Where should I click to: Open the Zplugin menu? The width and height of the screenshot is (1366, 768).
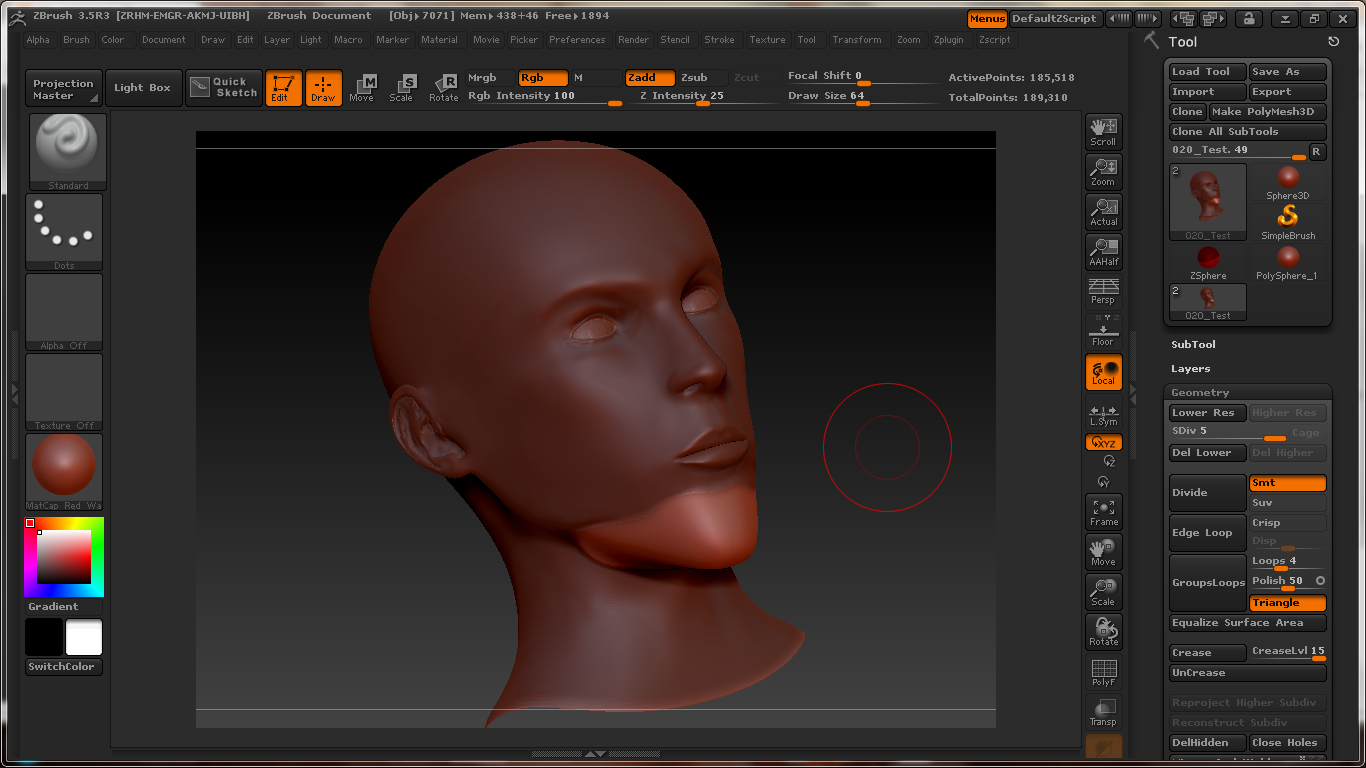click(948, 40)
